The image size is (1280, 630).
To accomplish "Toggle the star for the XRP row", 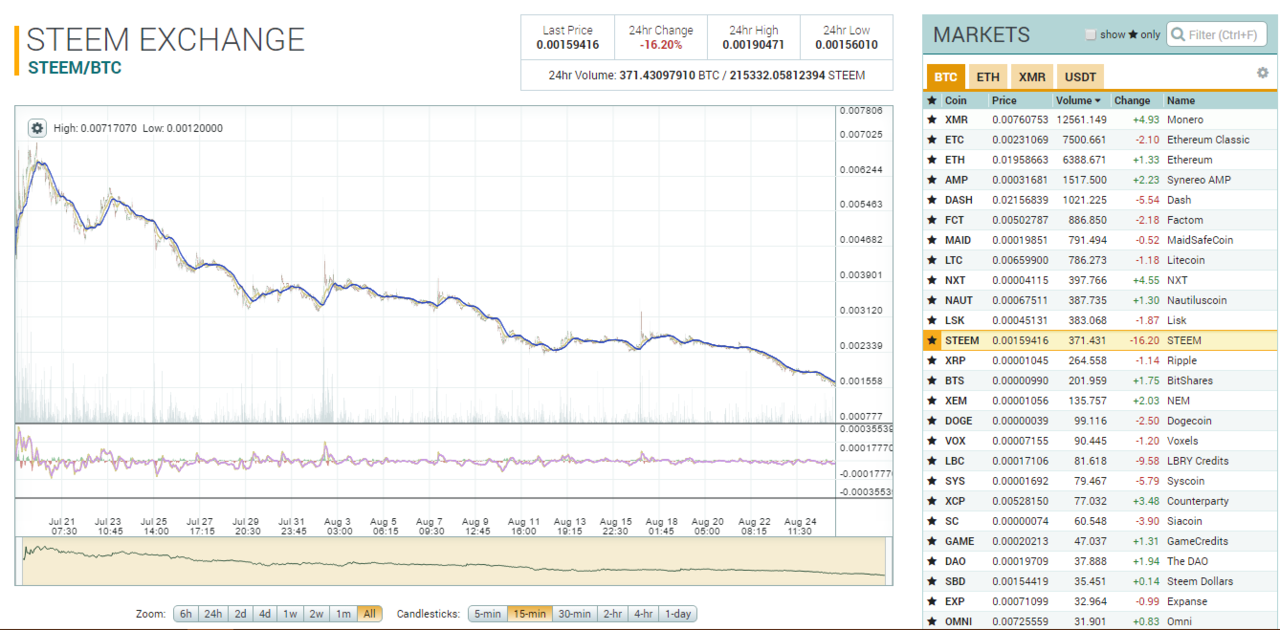I will click(x=932, y=361).
